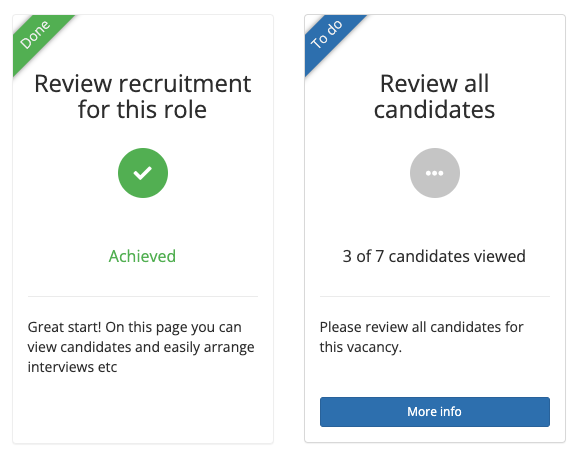Click the 'this vacancy.' text line
The width and height of the screenshot is (583, 461).
tap(361, 347)
